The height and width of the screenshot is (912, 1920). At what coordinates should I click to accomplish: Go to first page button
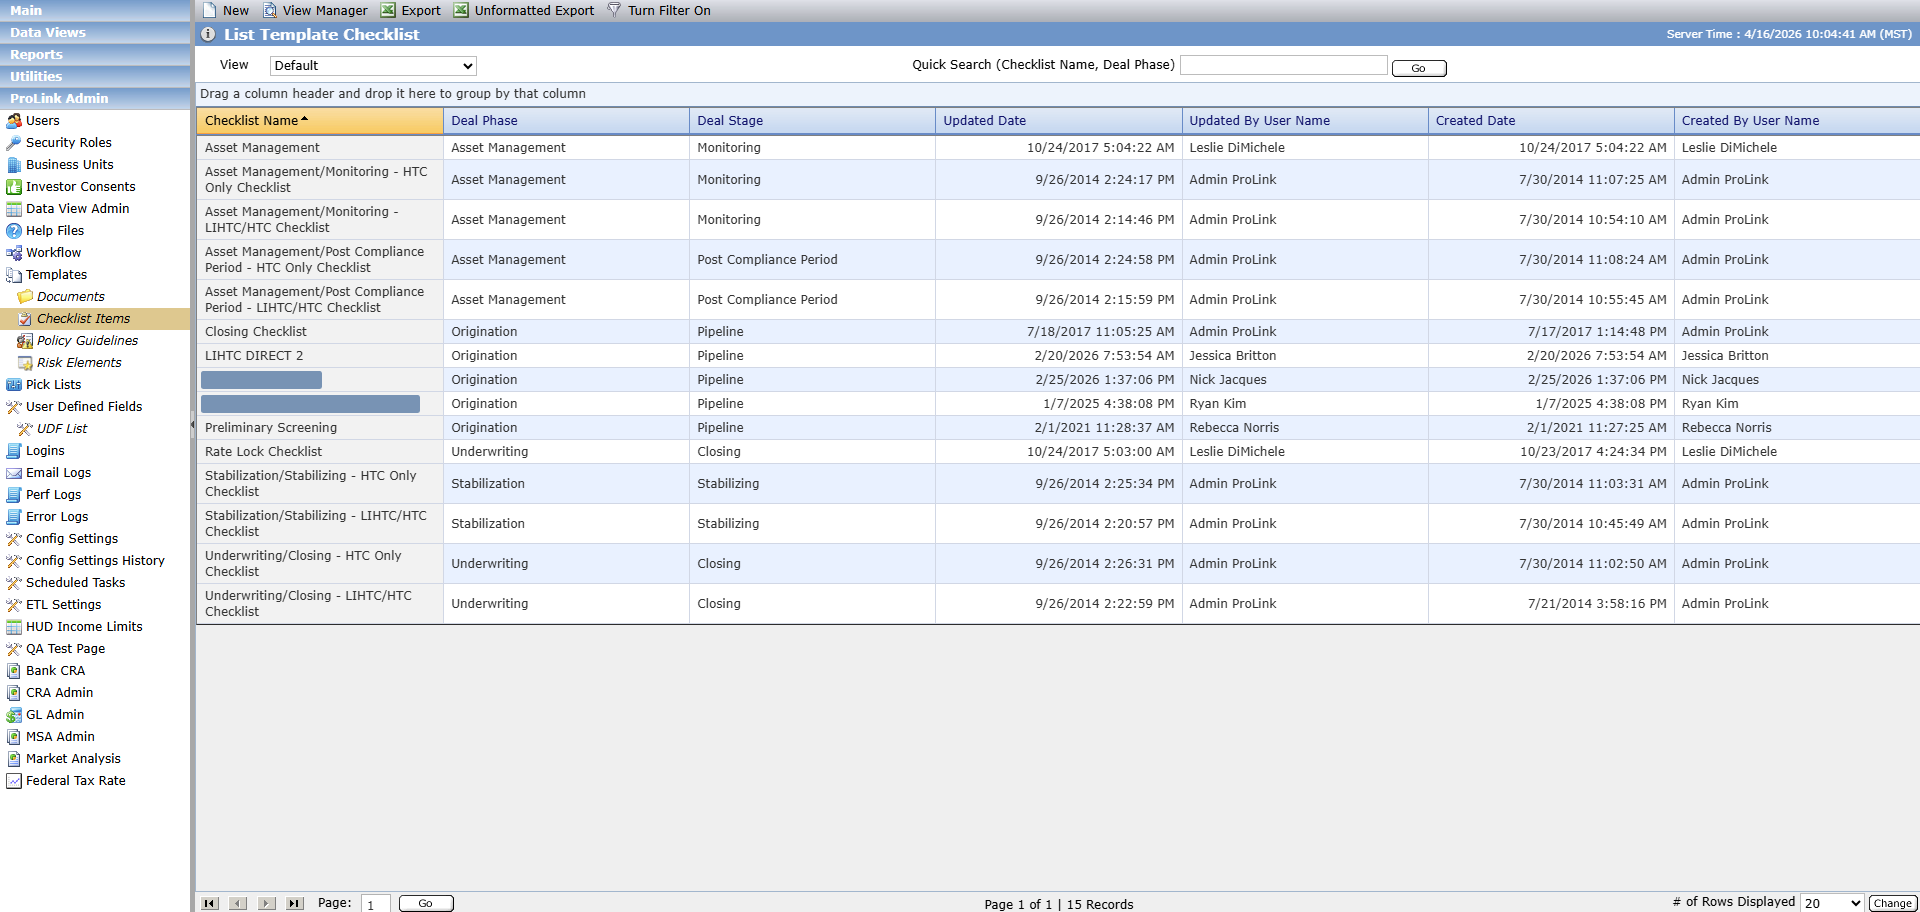click(210, 903)
